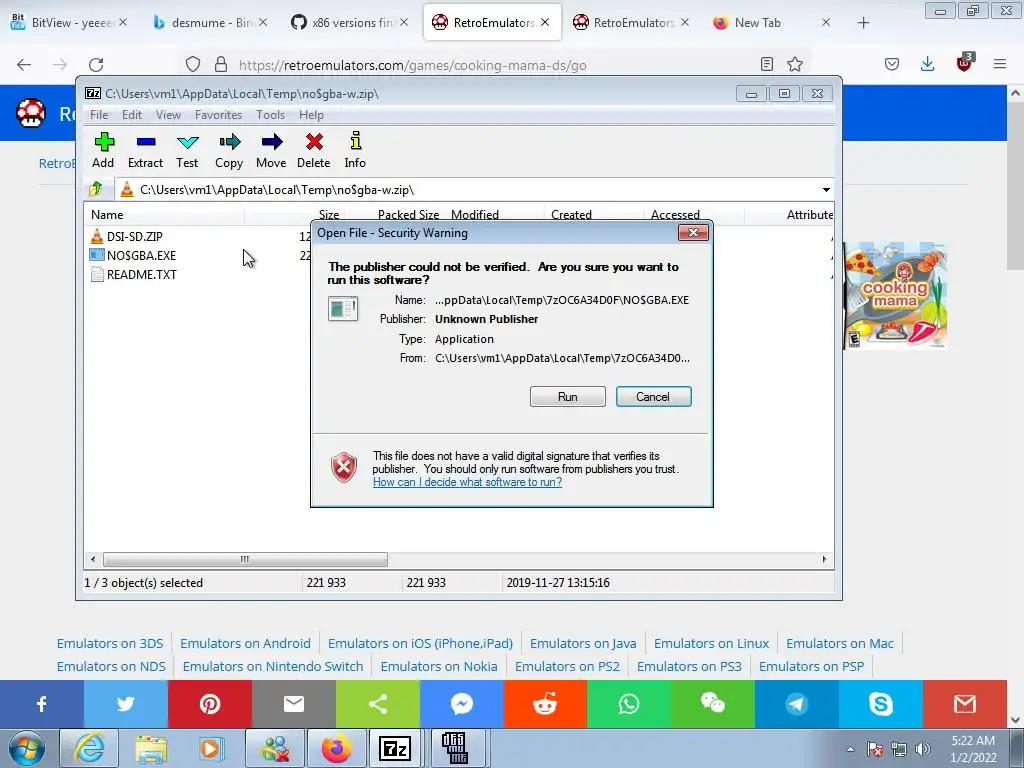
Task: Click the 7-Zip taskbar button
Action: click(395, 748)
